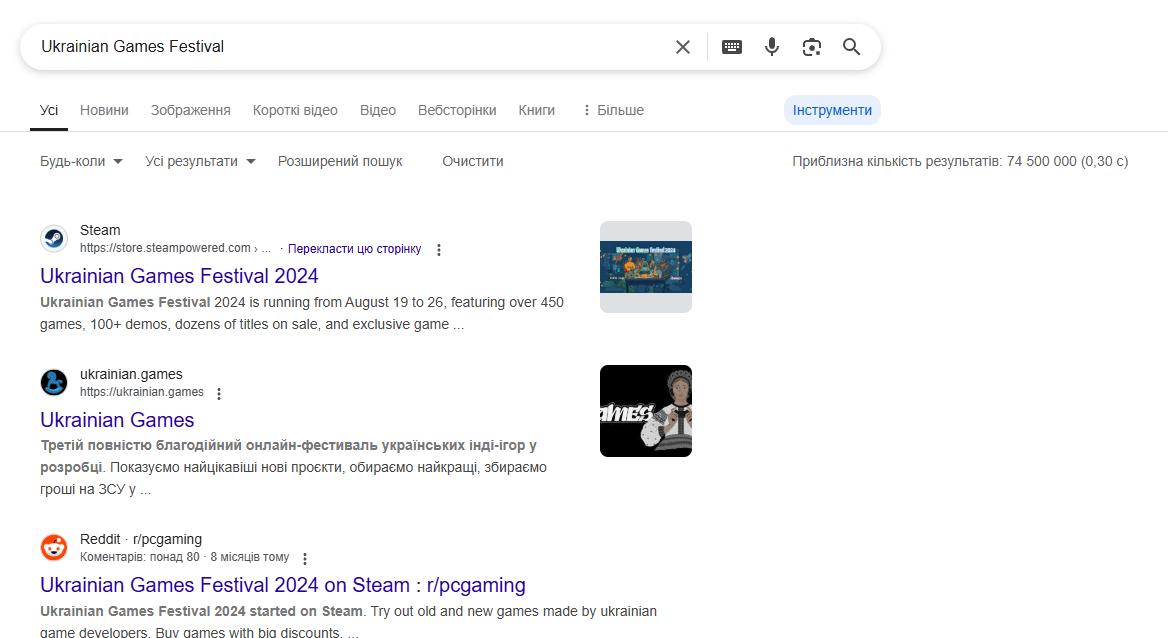Click the Steam source name
This screenshot has width=1168, height=638.
100,230
